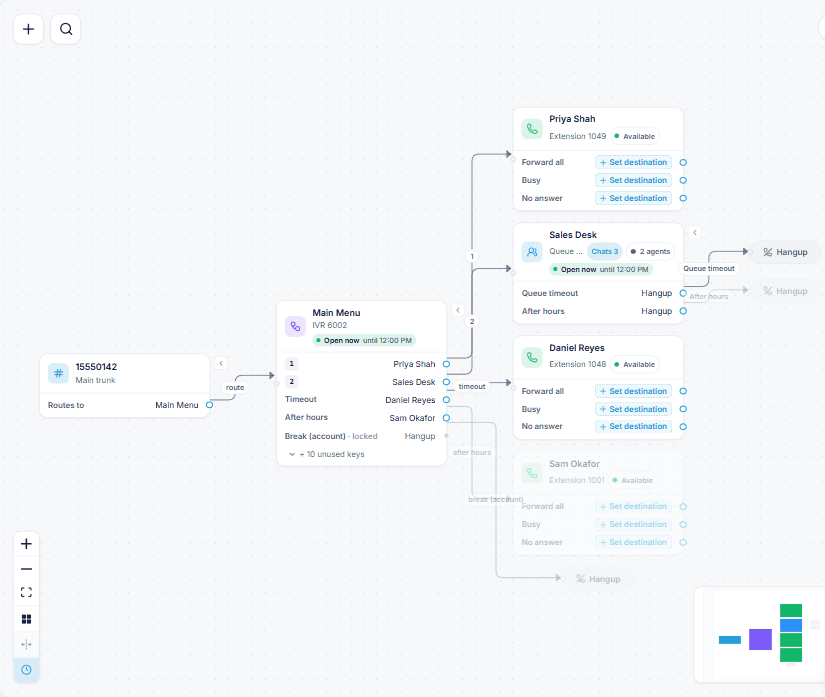Click the edge label numbered 2

pos(472,321)
